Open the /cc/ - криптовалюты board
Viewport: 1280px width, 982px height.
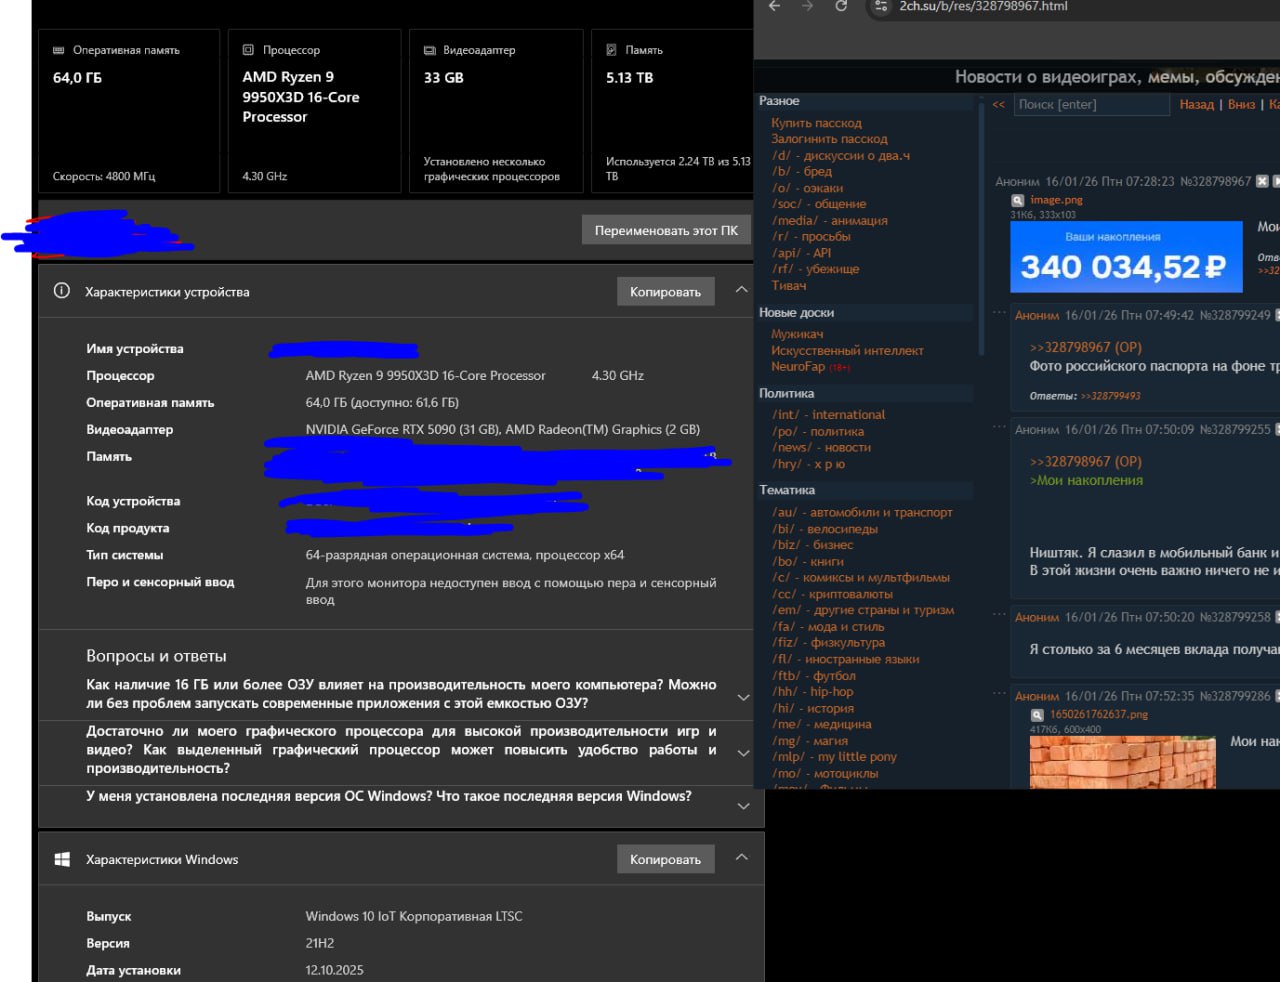click(x=832, y=594)
